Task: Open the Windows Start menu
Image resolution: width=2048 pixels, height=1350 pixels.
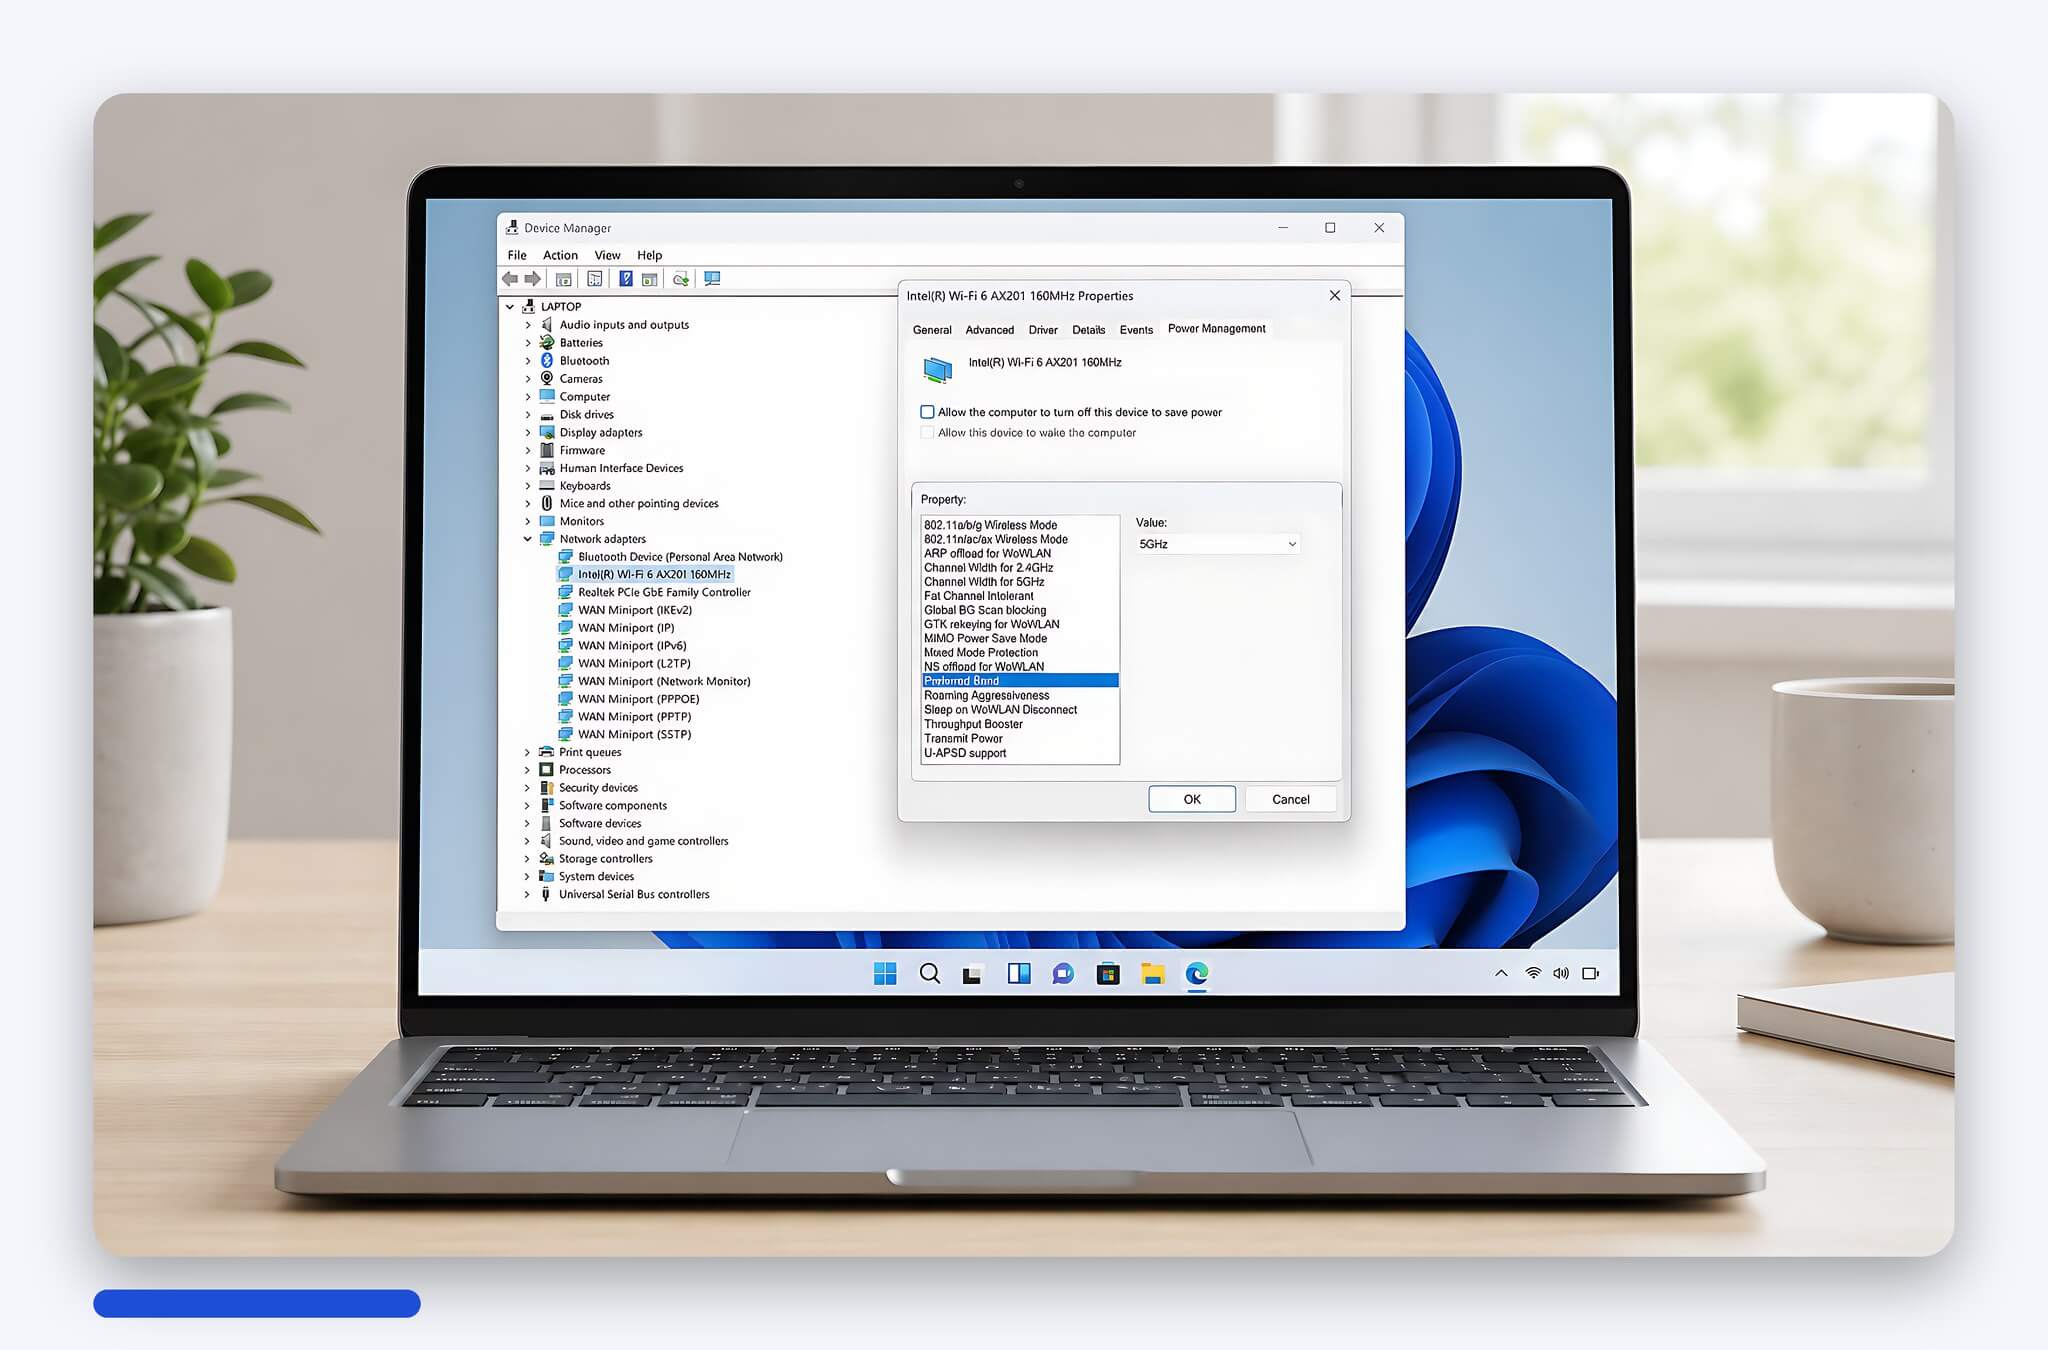Action: tap(885, 974)
